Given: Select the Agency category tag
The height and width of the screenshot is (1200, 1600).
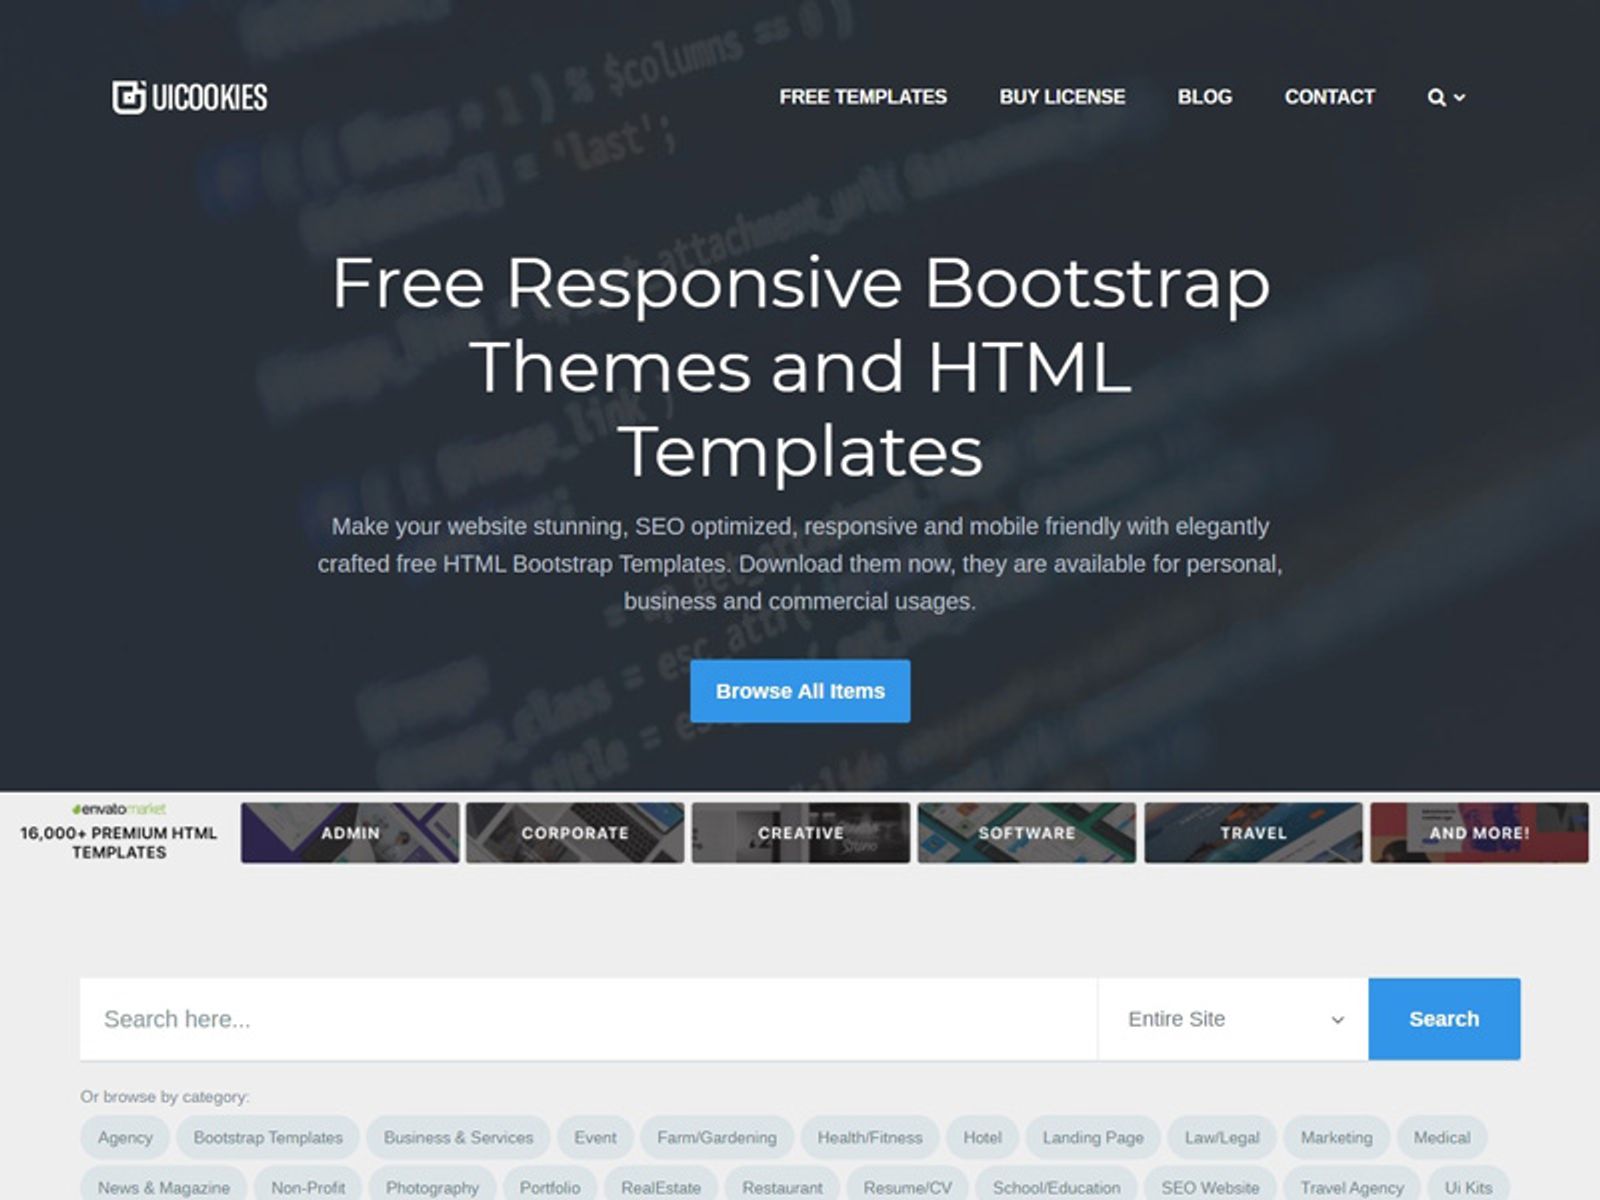Looking at the screenshot, I should 125,1137.
